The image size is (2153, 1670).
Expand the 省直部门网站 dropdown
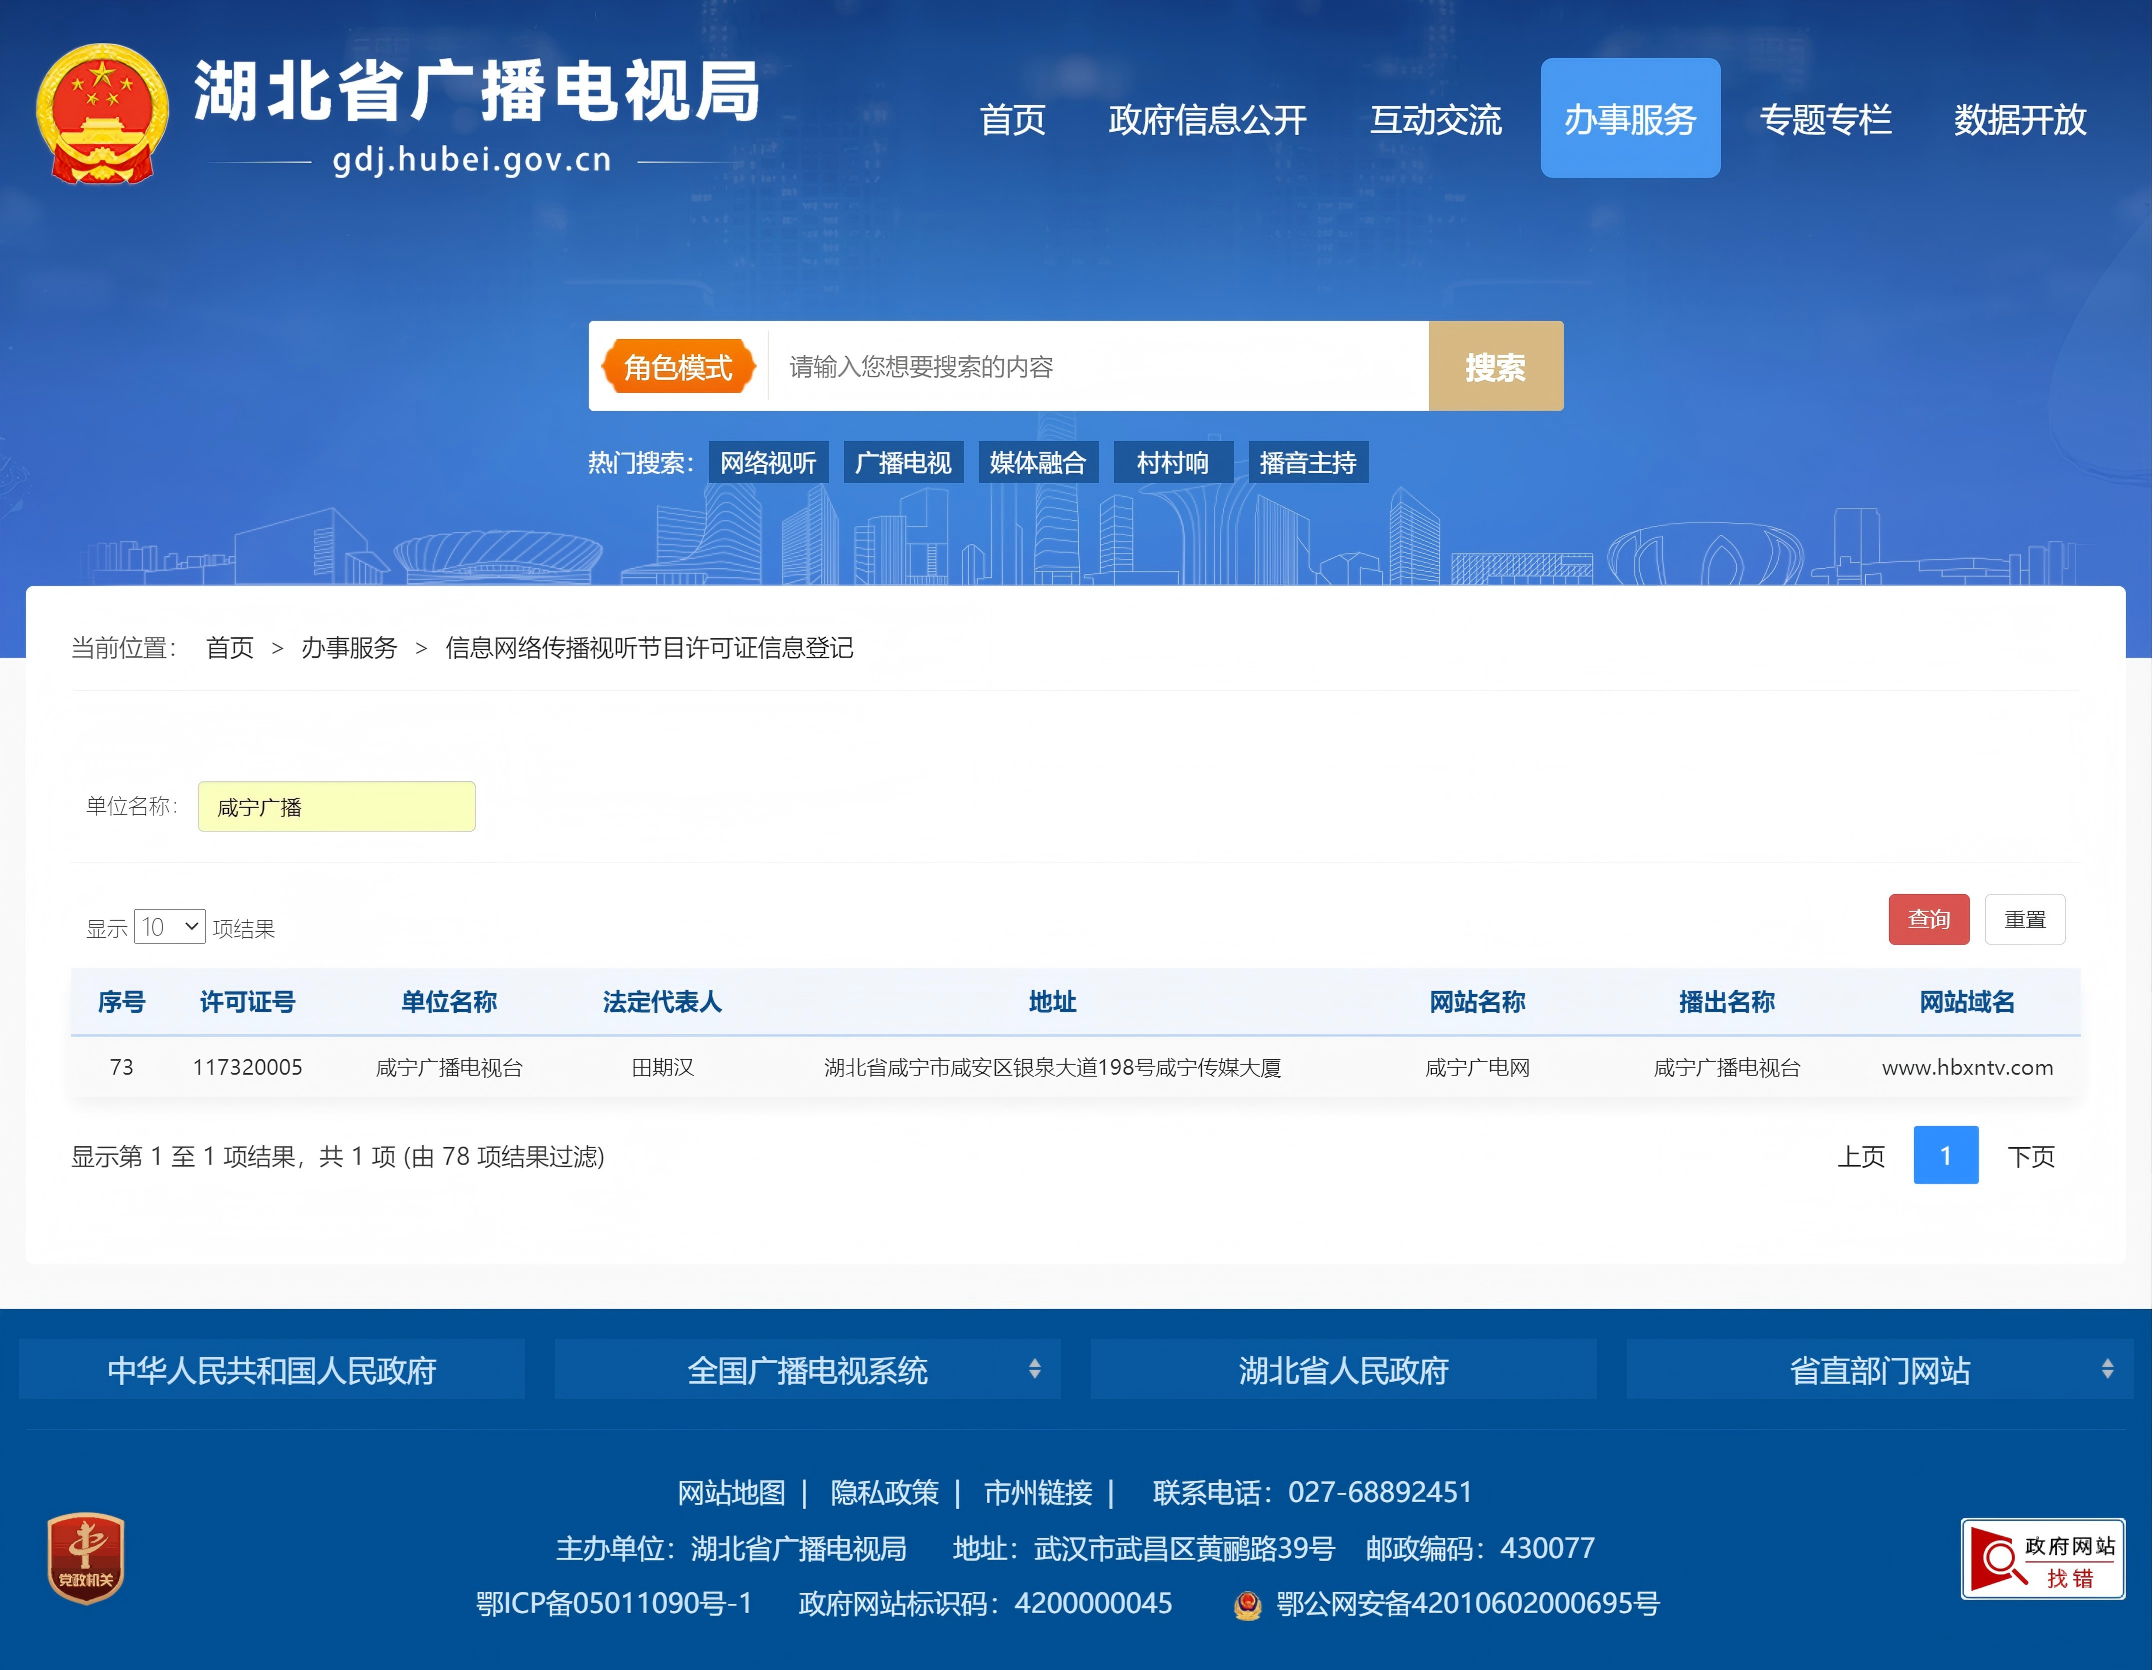click(x=1879, y=1370)
